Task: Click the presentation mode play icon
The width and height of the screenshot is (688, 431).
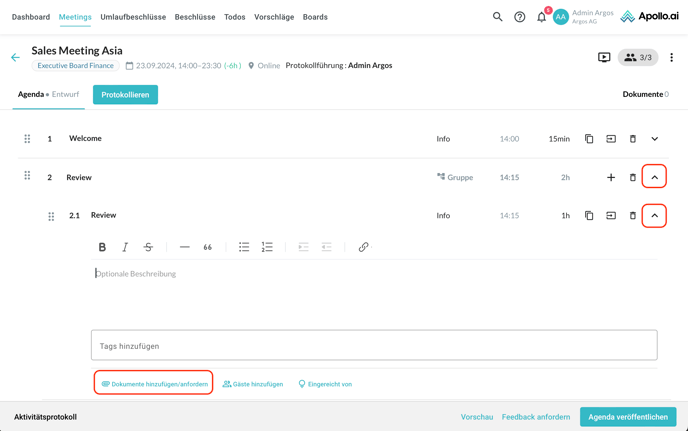Action: point(604,58)
